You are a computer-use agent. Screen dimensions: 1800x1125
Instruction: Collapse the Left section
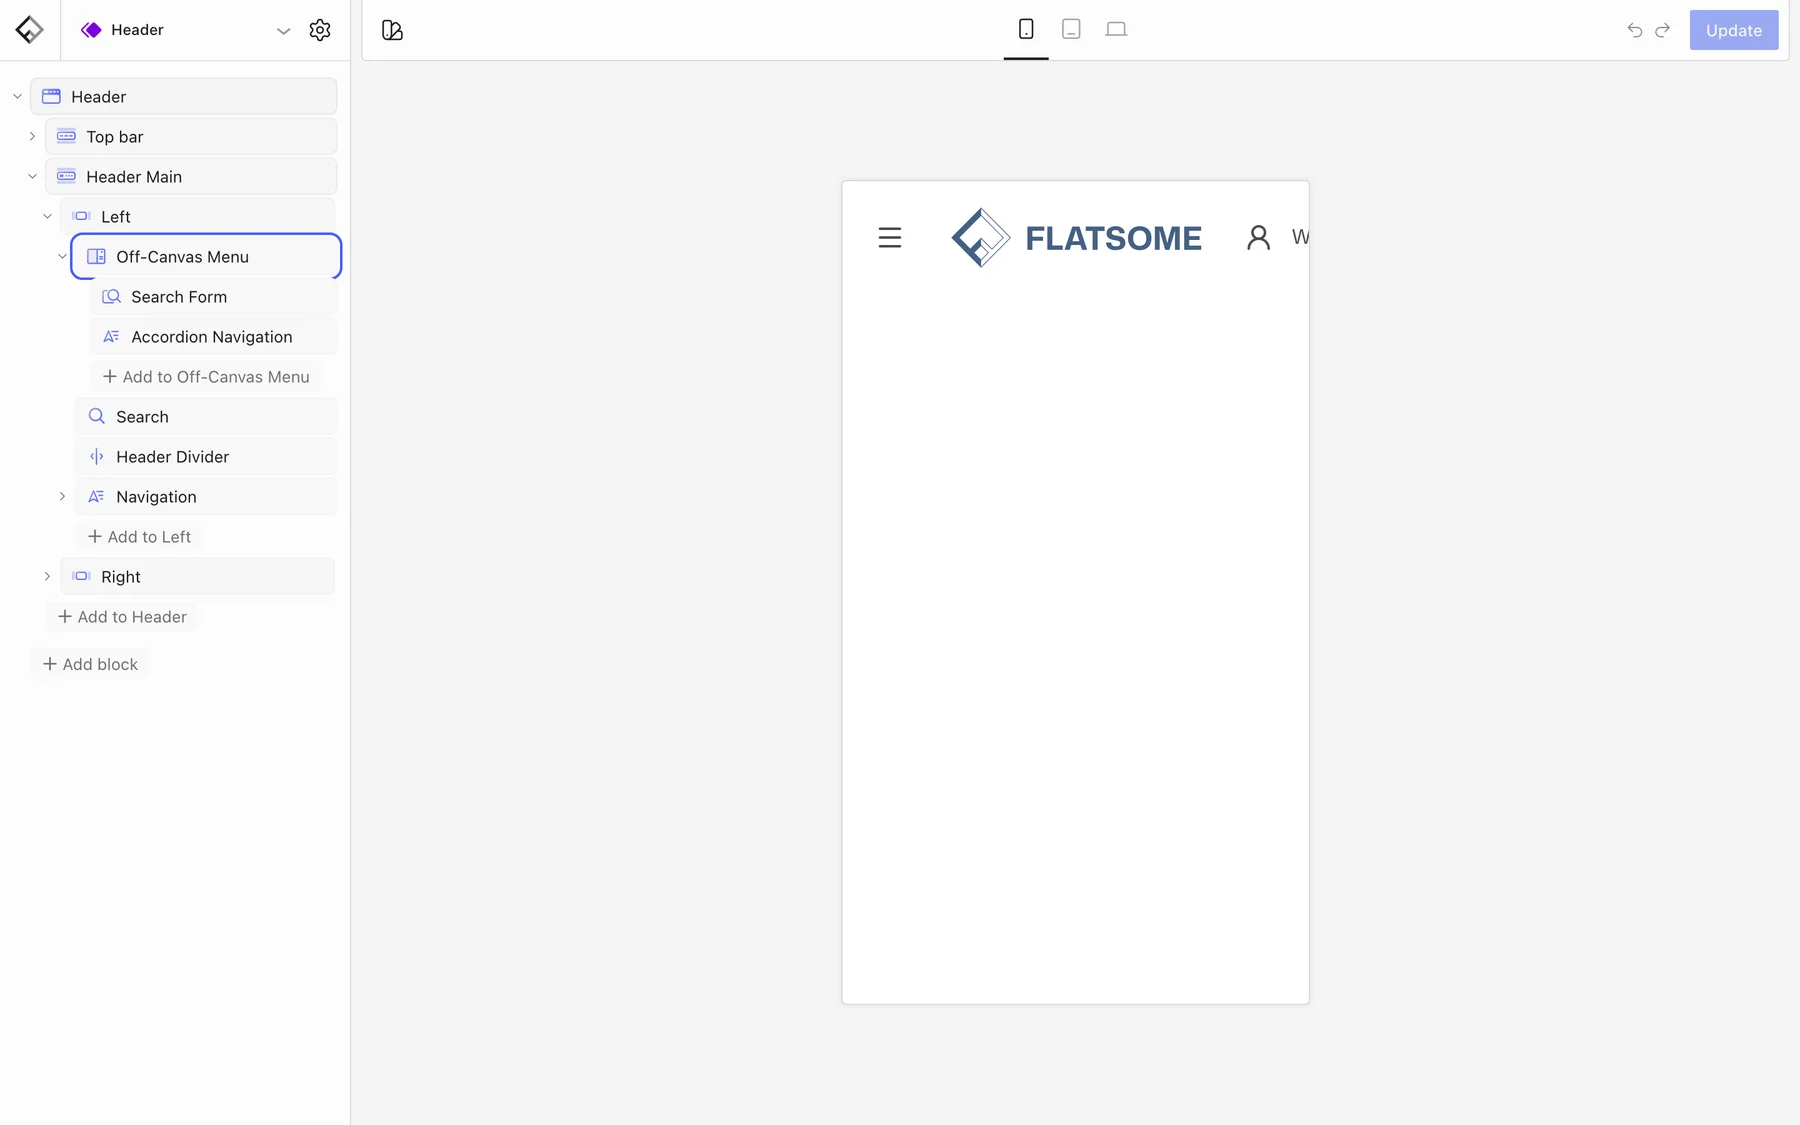[x=47, y=217]
